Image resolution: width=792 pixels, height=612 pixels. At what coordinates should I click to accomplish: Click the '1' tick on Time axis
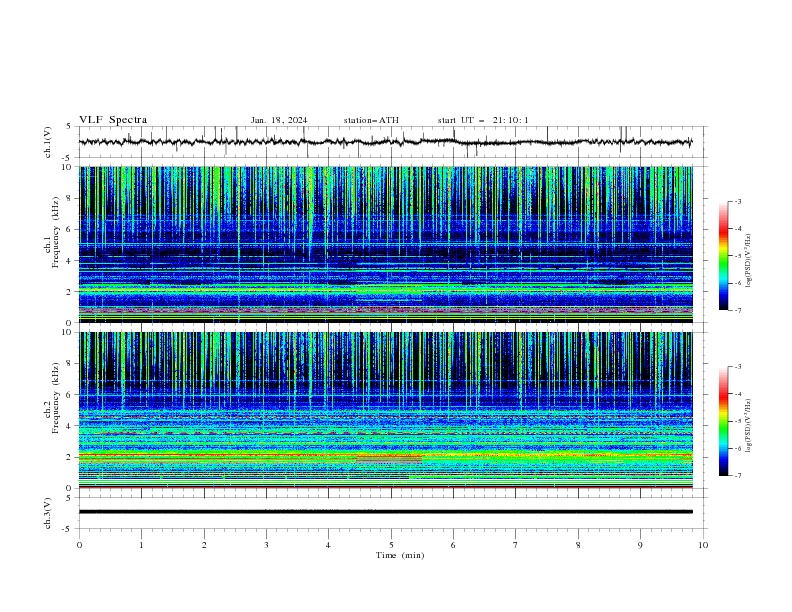(x=141, y=545)
